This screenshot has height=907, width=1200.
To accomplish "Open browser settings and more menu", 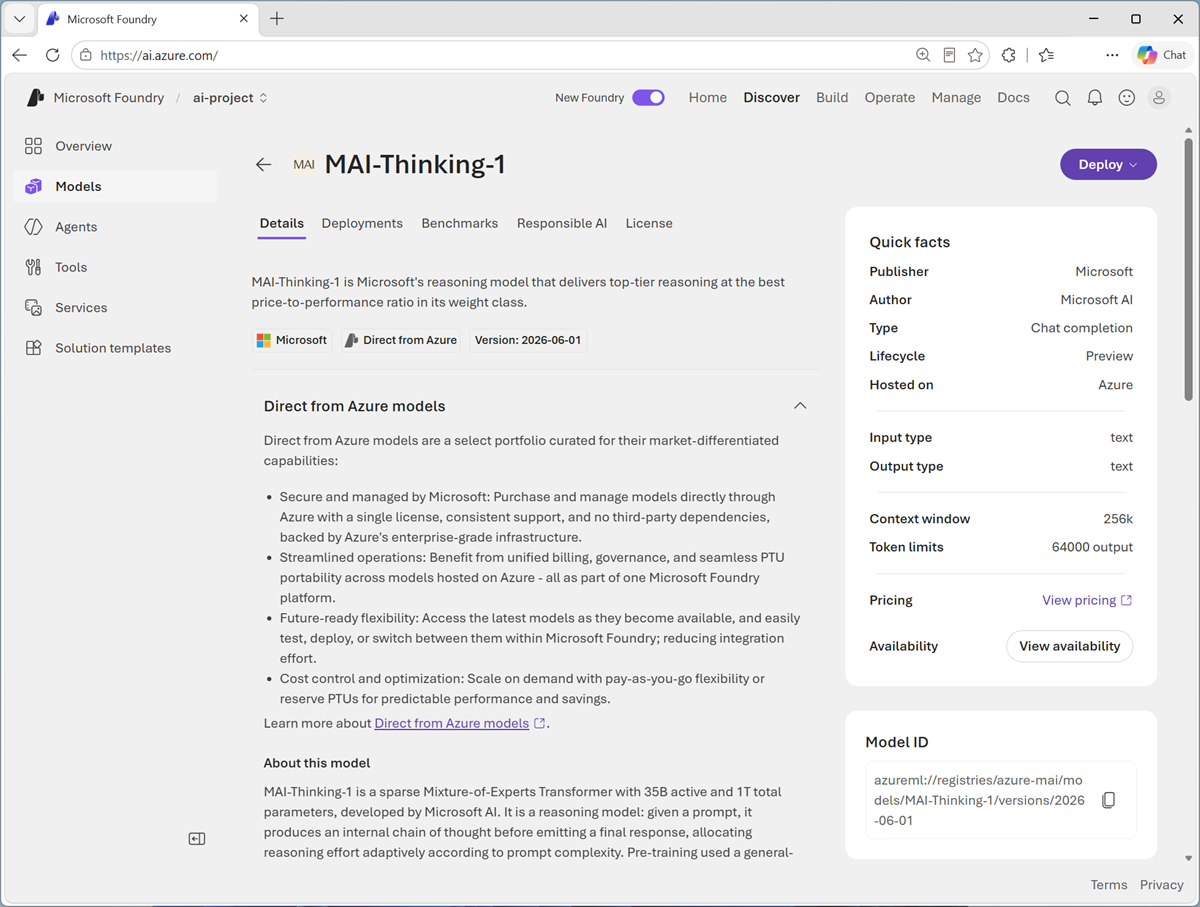I will (x=1112, y=56).
